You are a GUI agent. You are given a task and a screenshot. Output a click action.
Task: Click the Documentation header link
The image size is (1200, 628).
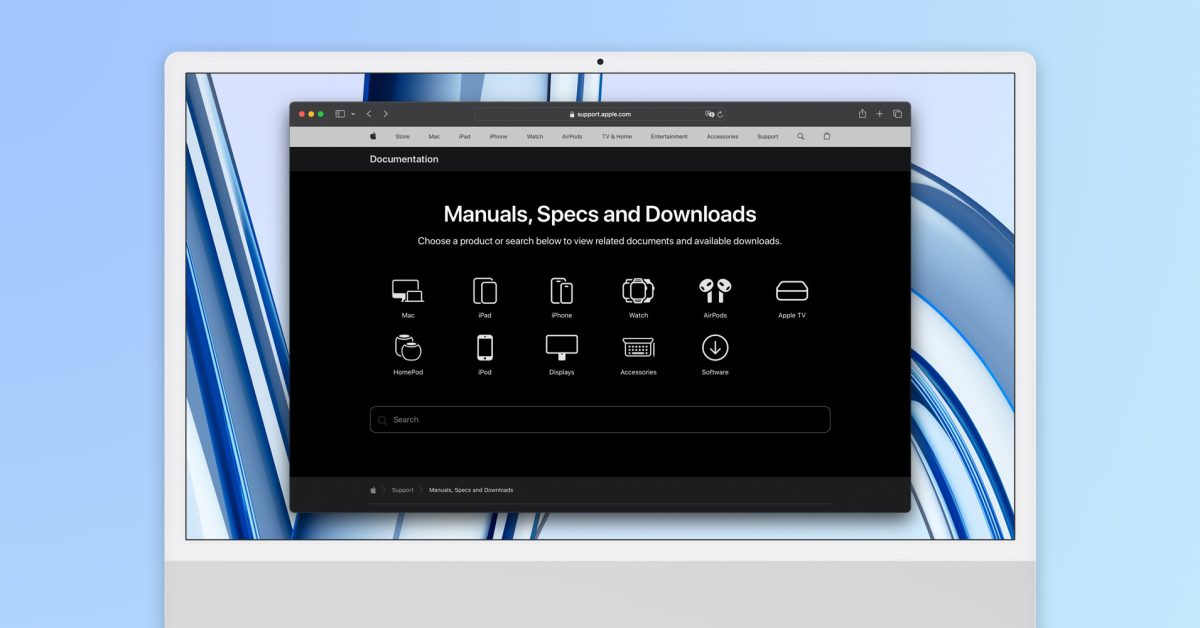coord(404,159)
